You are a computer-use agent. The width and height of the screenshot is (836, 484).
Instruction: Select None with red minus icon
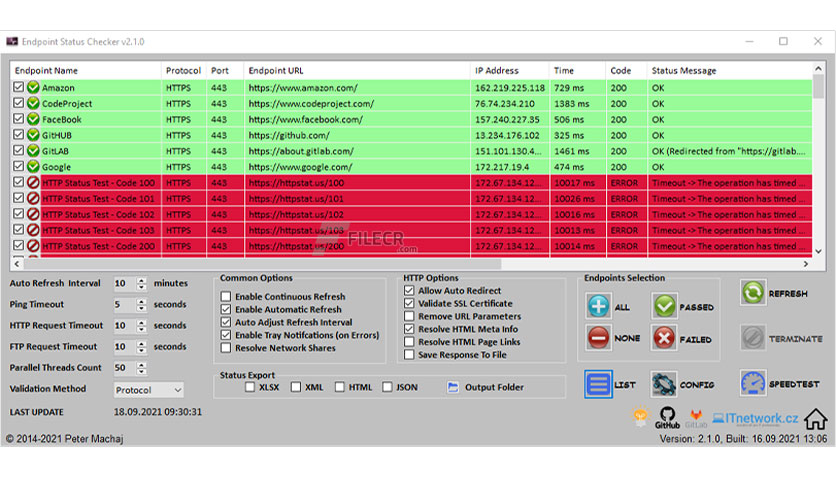(598, 337)
